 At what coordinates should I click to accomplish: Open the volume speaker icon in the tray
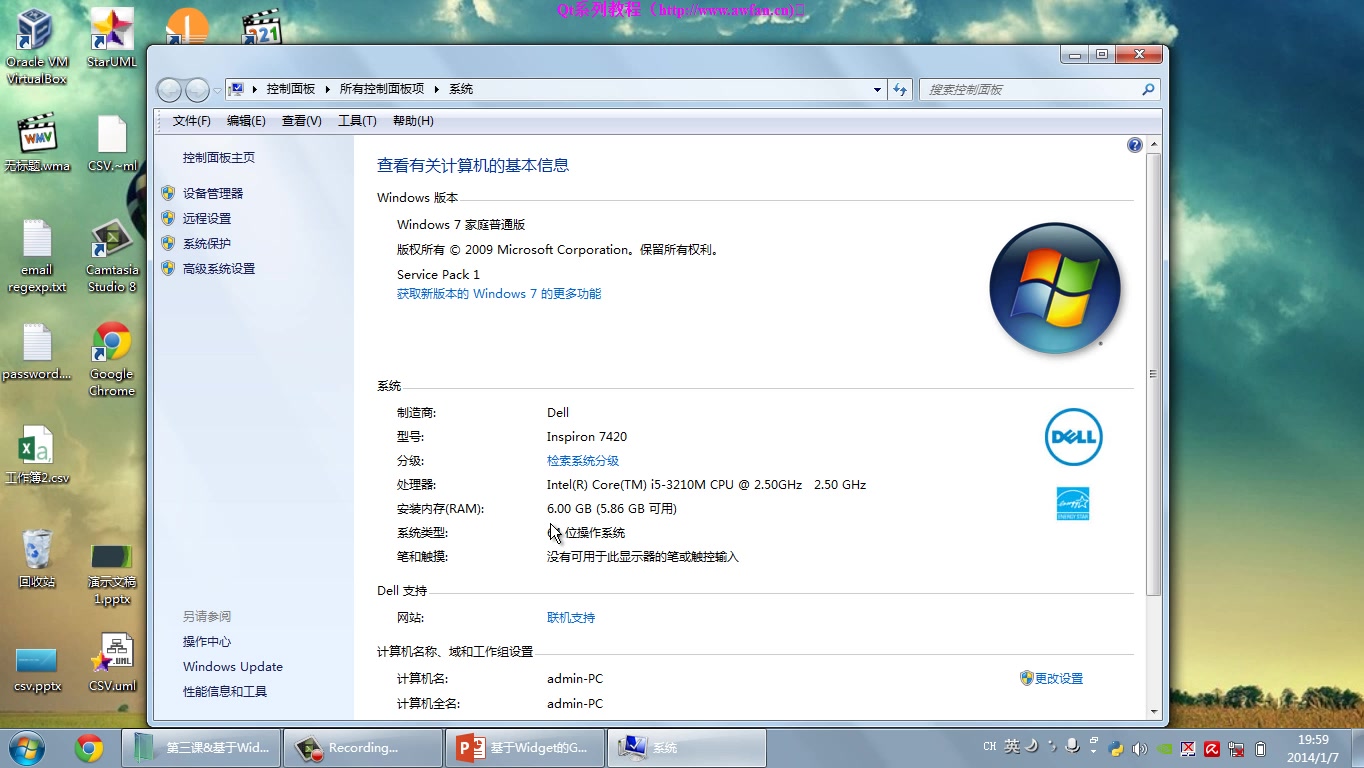pyautogui.click(x=1139, y=747)
